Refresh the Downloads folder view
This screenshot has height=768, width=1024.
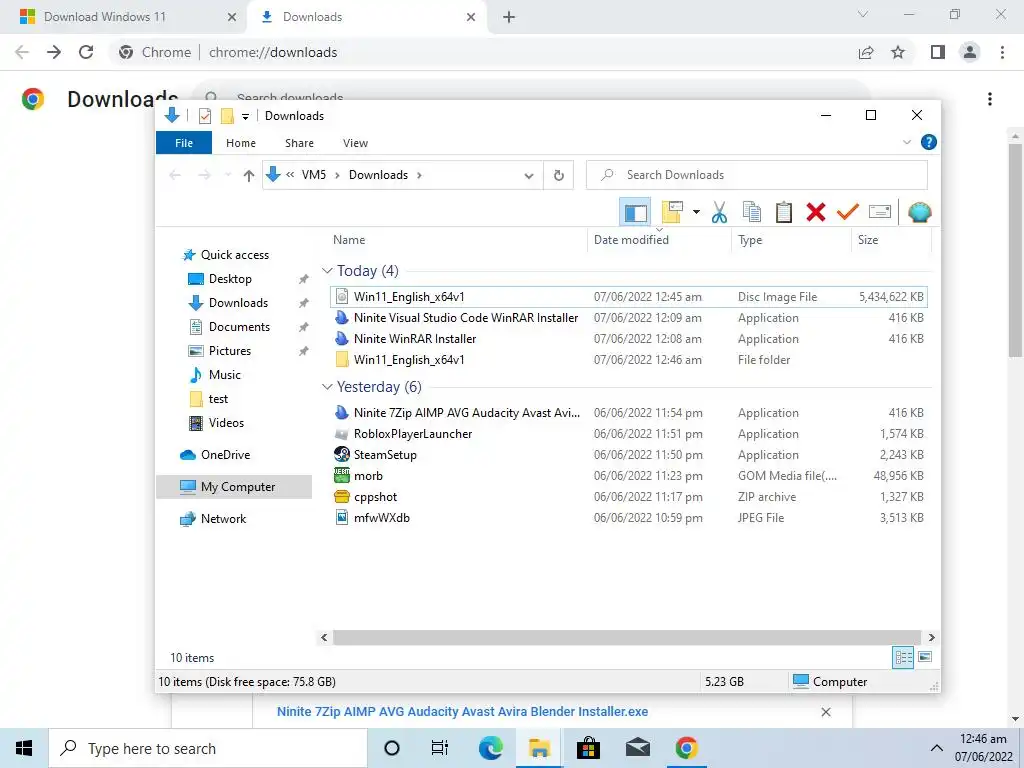[558, 175]
